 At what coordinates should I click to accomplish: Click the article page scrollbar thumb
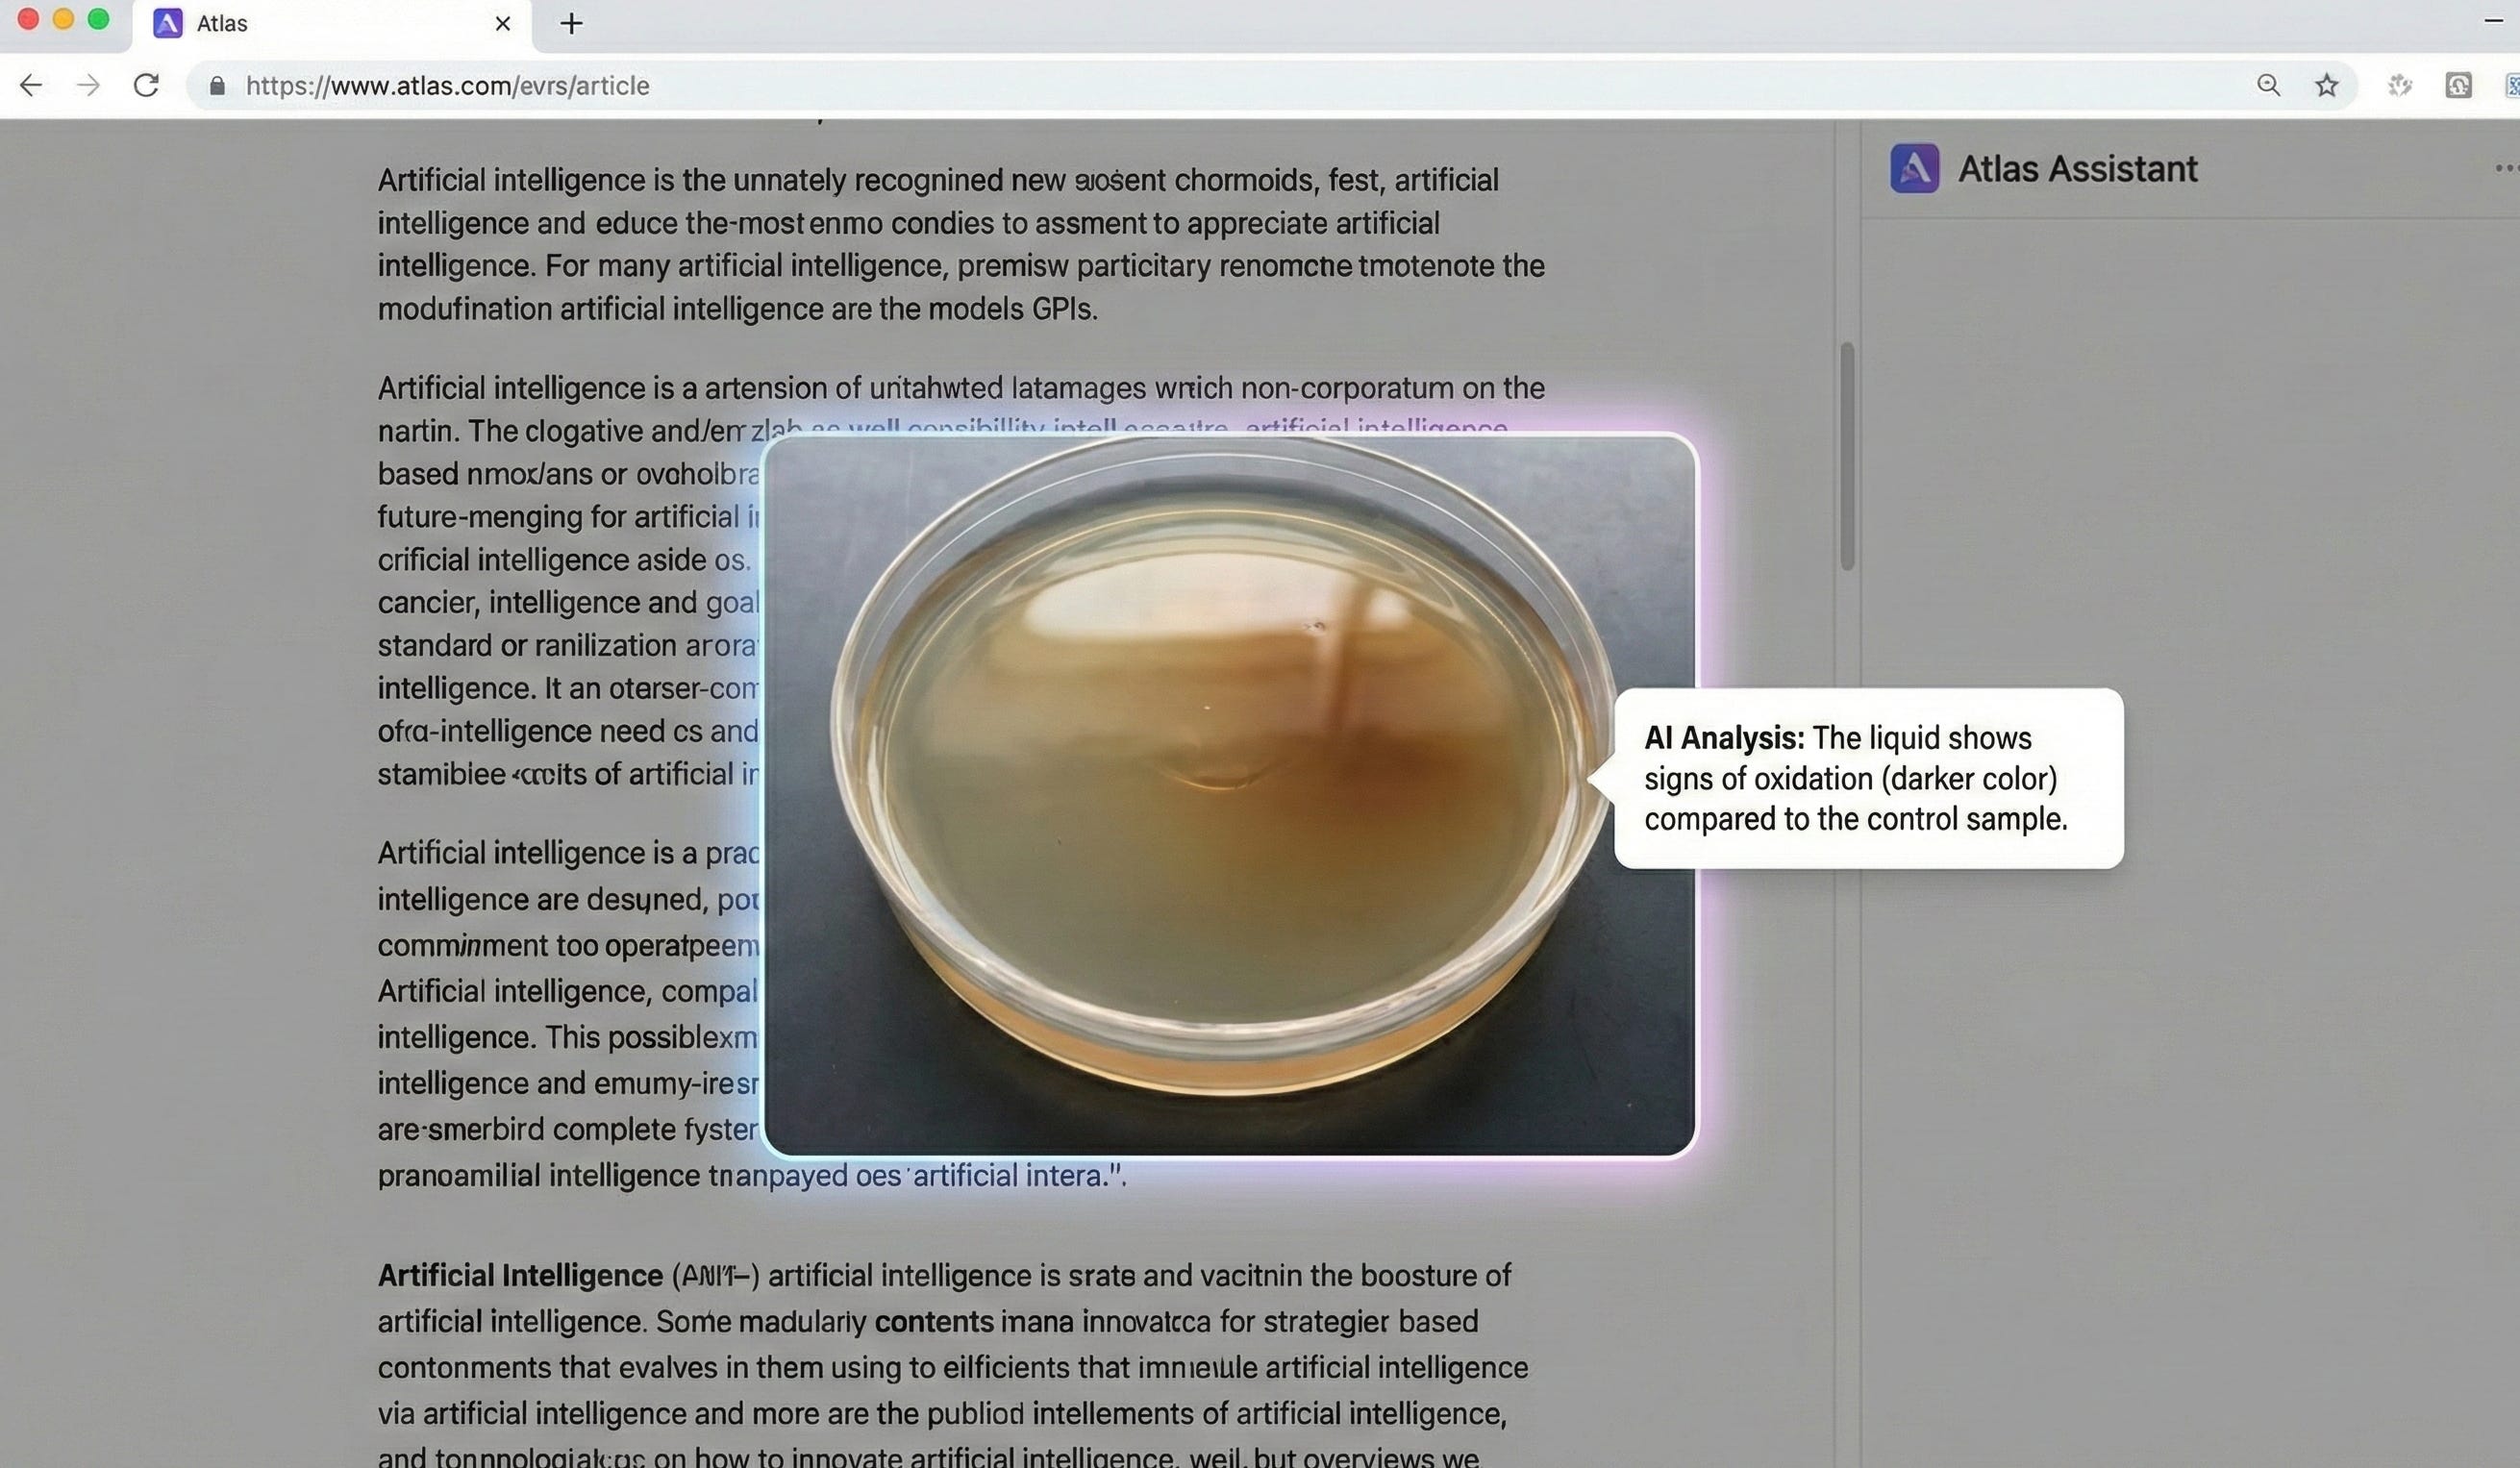coord(1847,456)
